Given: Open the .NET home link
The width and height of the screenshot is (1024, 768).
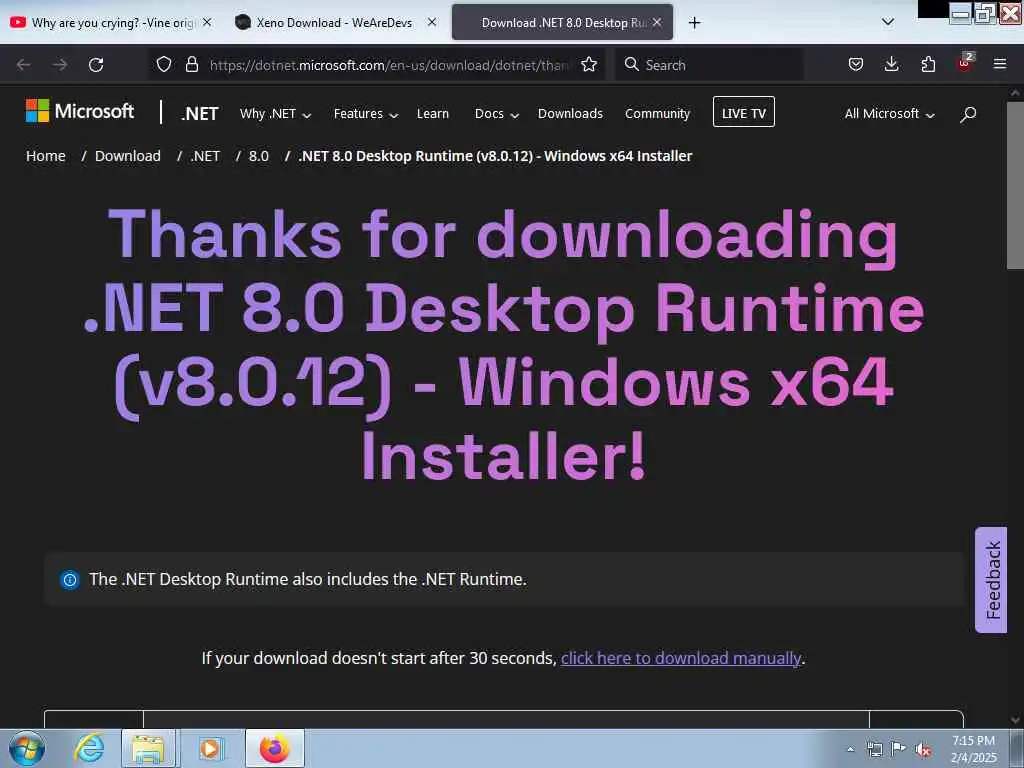Looking at the screenshot, I should click(200, 114).
